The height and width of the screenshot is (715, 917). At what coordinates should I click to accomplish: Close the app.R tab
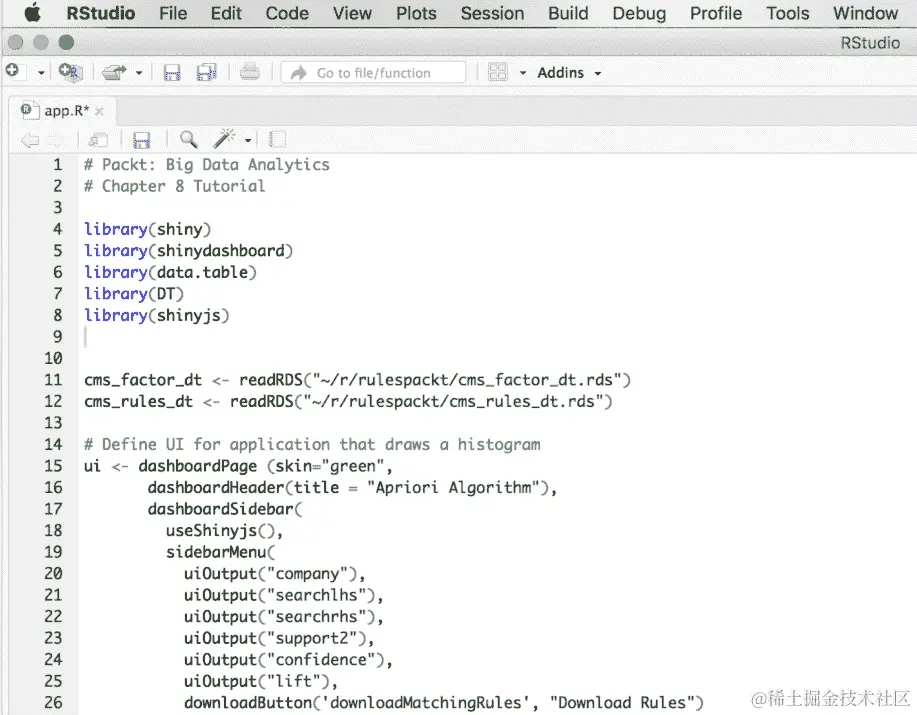point(99,111)
